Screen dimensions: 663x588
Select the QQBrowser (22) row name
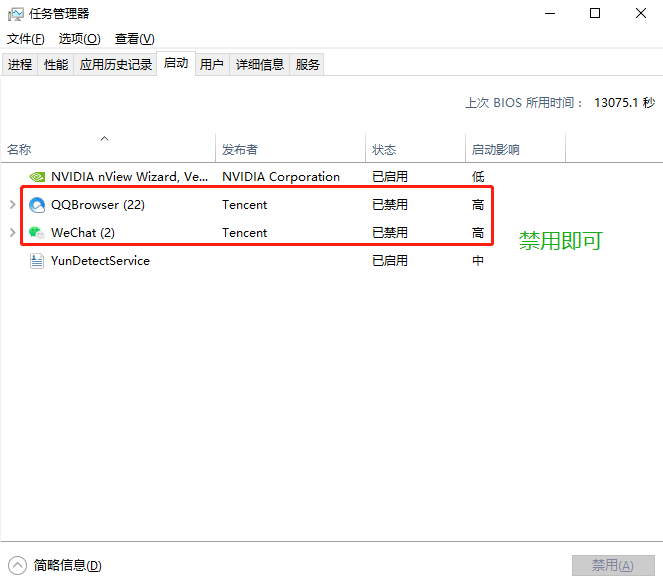tap(98, 205)
